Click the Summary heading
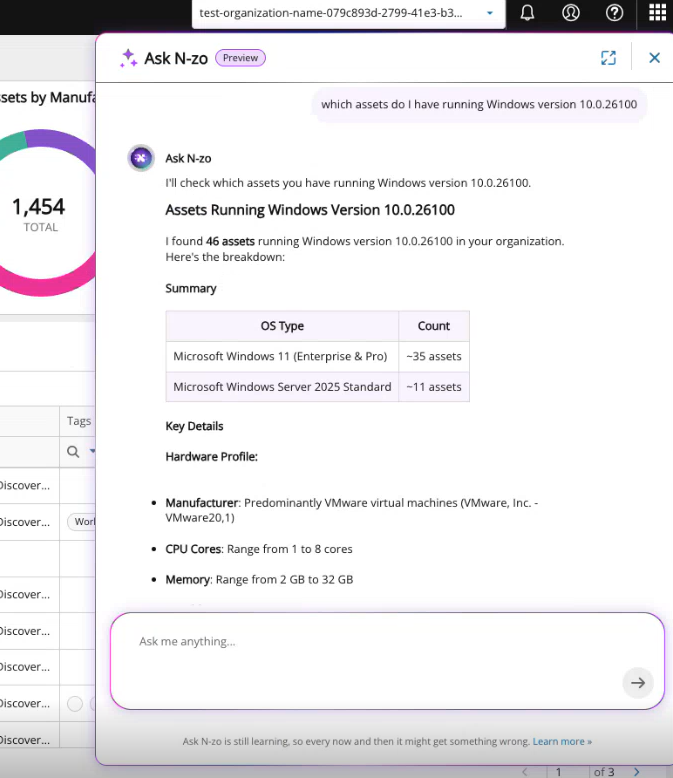The height and width of the screenshot is (778, 673). click(191, 288)
